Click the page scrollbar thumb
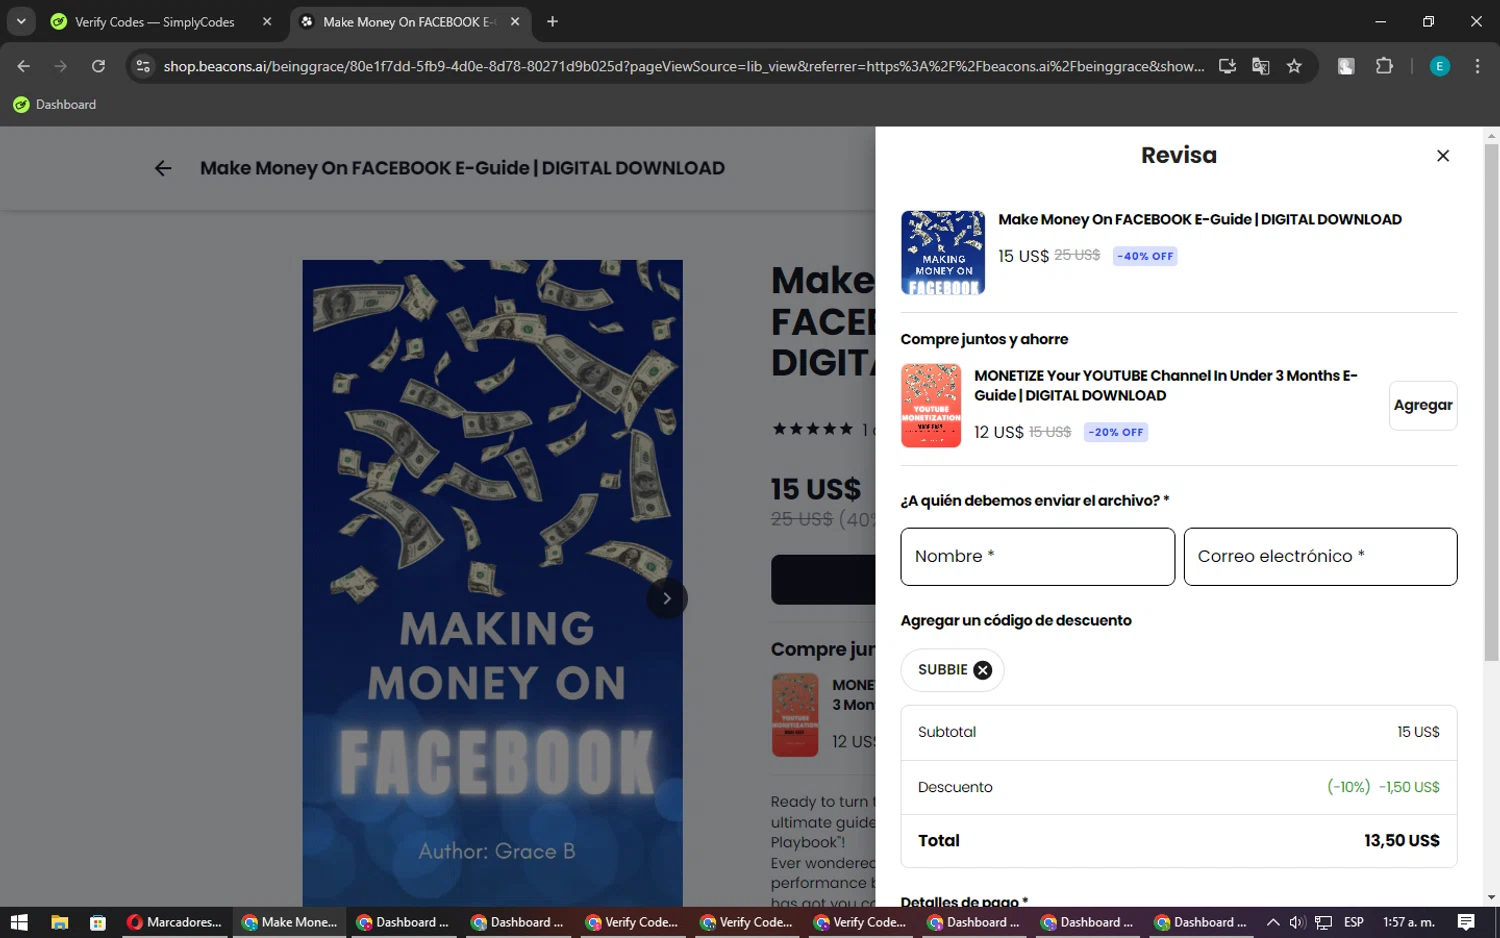This screenshot has width=1500, height=938. pyautogui.click(x=1491, y=402)
